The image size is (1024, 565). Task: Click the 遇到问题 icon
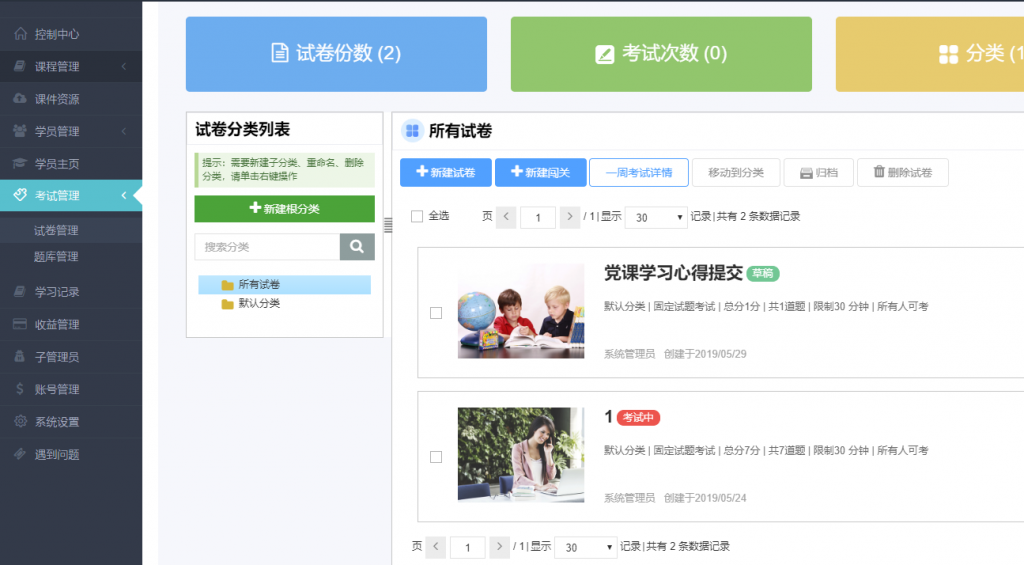click(20, 454)
